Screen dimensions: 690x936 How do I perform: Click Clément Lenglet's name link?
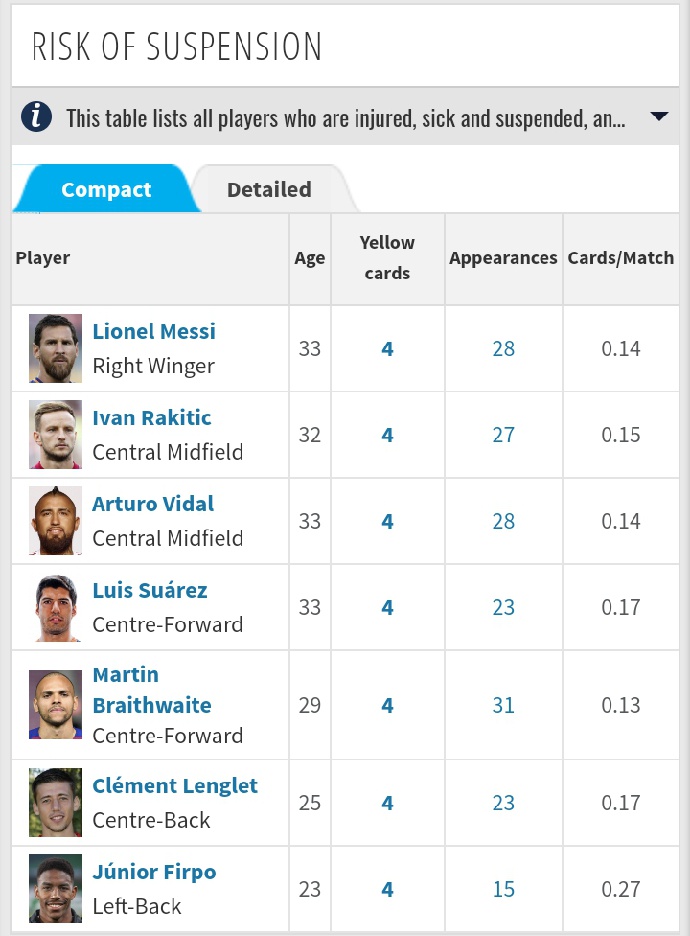(175, 786)
